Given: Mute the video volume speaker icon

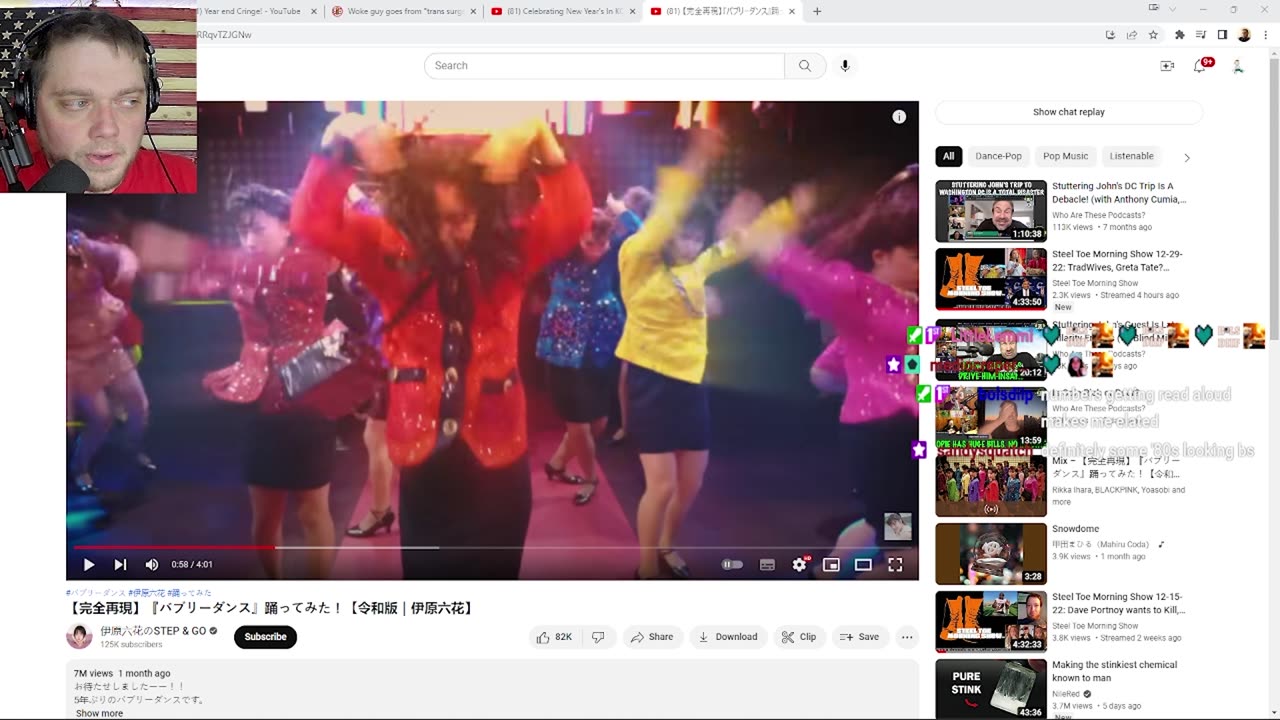Looking at the screenshot, I should pos(152,565).
